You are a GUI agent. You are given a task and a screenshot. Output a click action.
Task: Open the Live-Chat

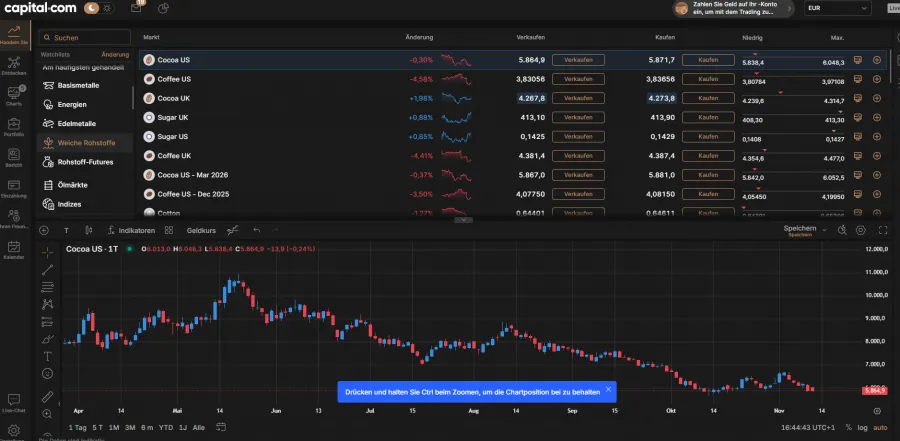14,403
